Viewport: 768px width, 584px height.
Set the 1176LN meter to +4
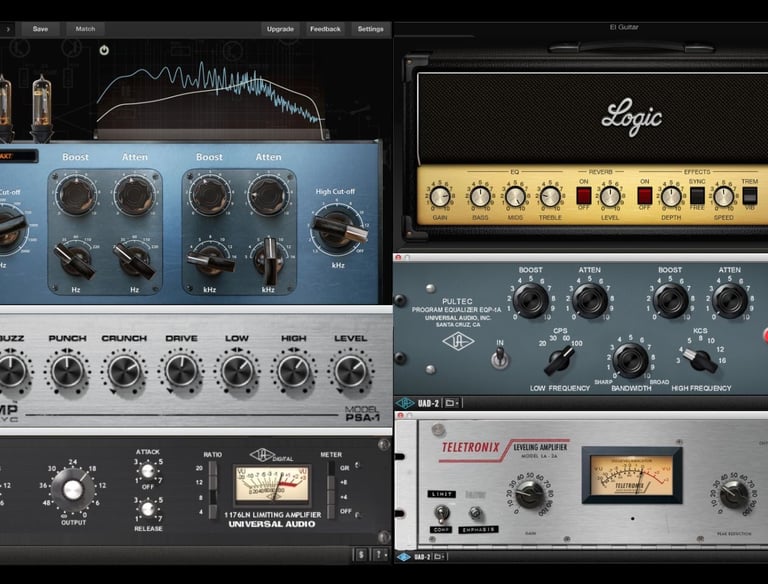(332, 497)
